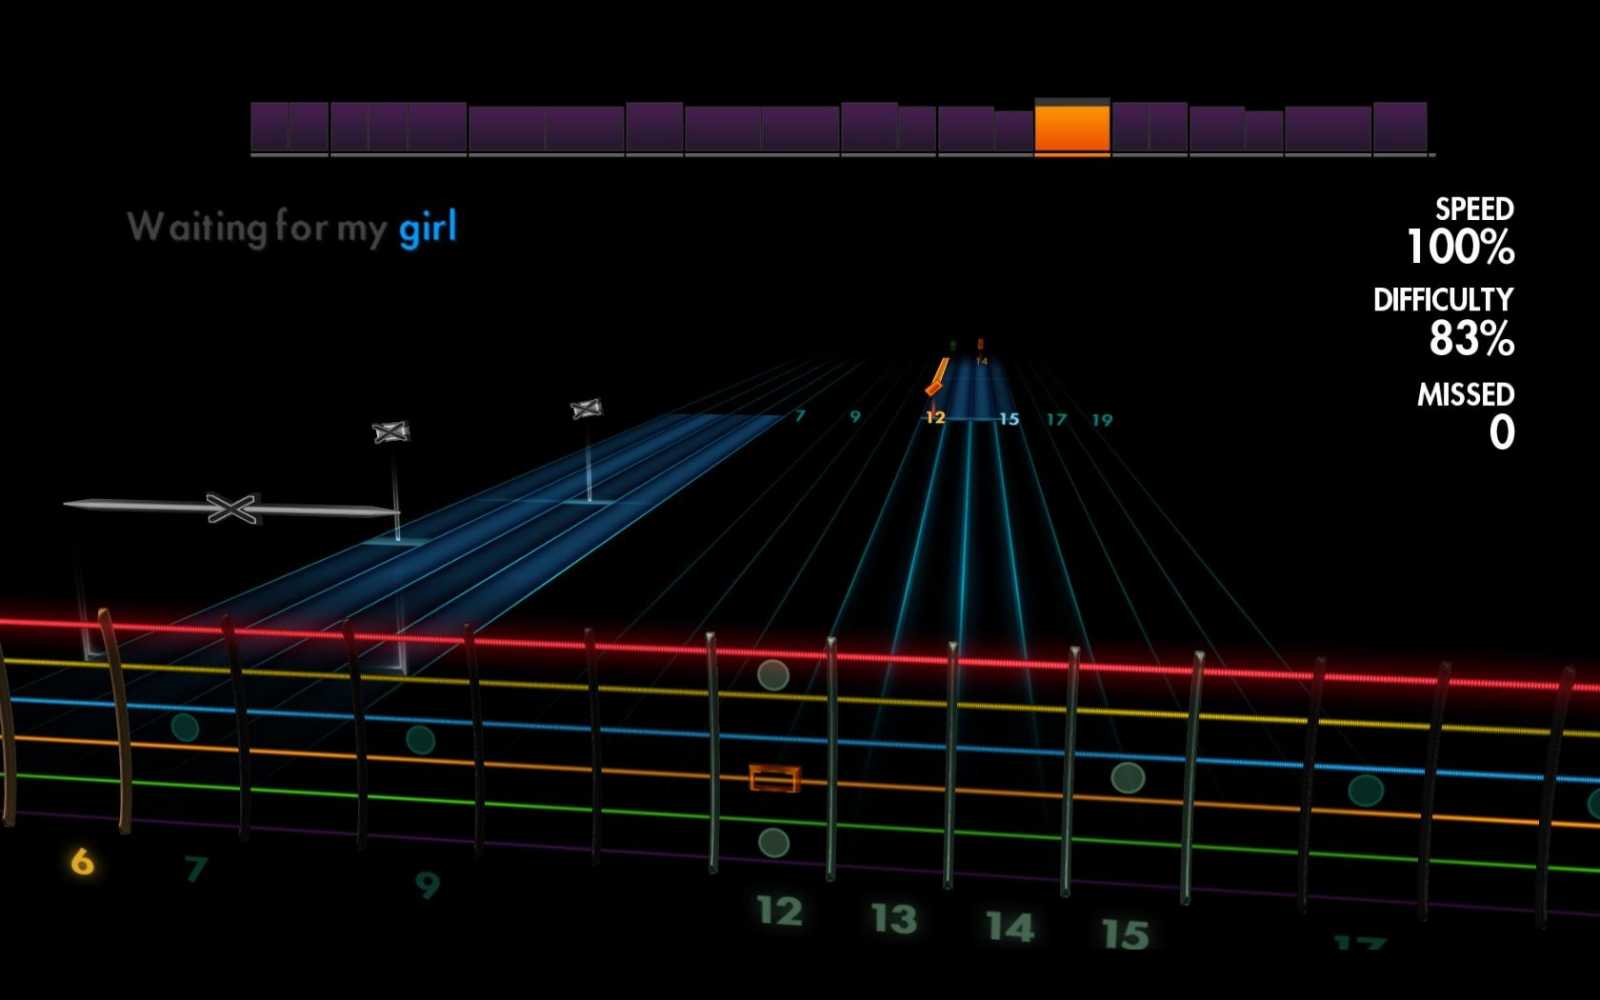Click the orange current section in song timeline
Screen dimensions: 1600x1000
(x=1072, y=127)
